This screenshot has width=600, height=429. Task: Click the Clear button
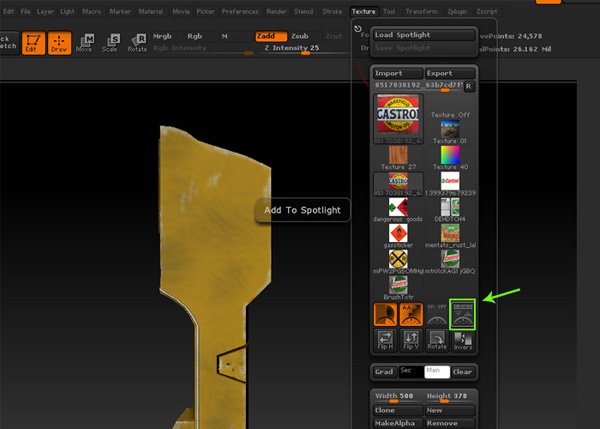[462, 372]
